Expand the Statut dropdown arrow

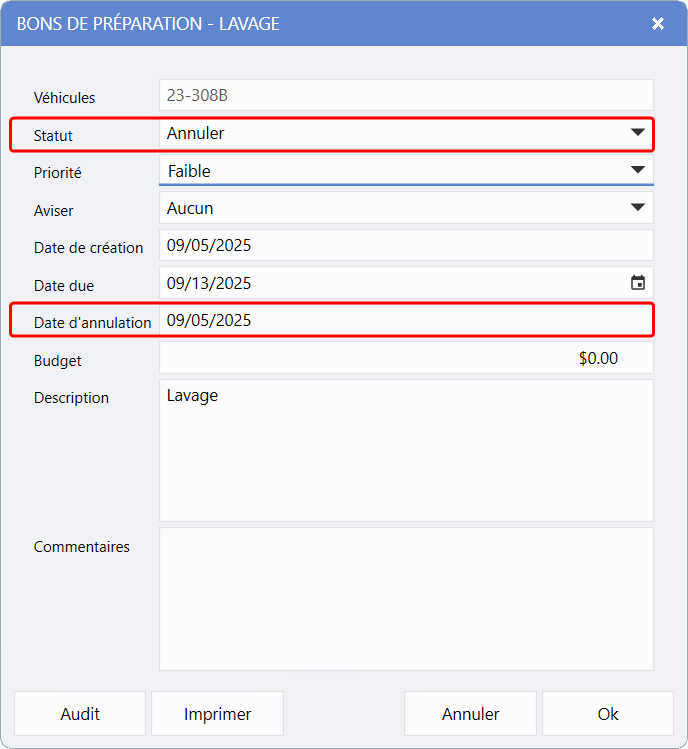tap(637, 133)
